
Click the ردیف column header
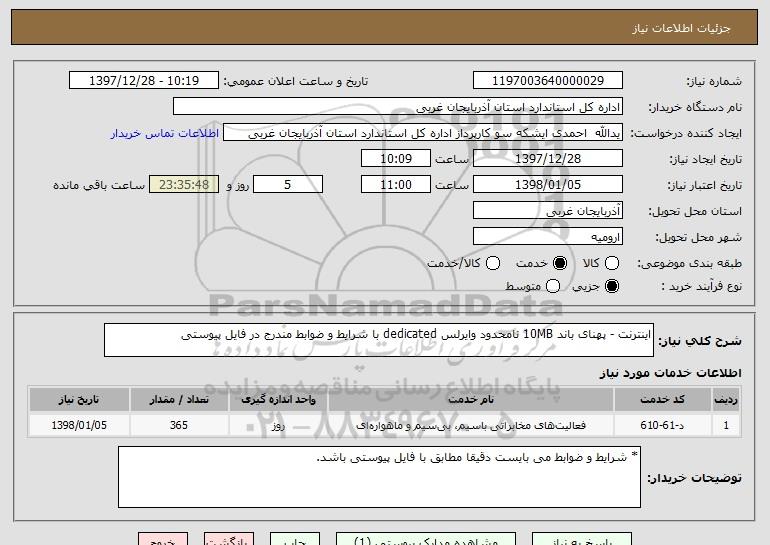click(726, 400)
